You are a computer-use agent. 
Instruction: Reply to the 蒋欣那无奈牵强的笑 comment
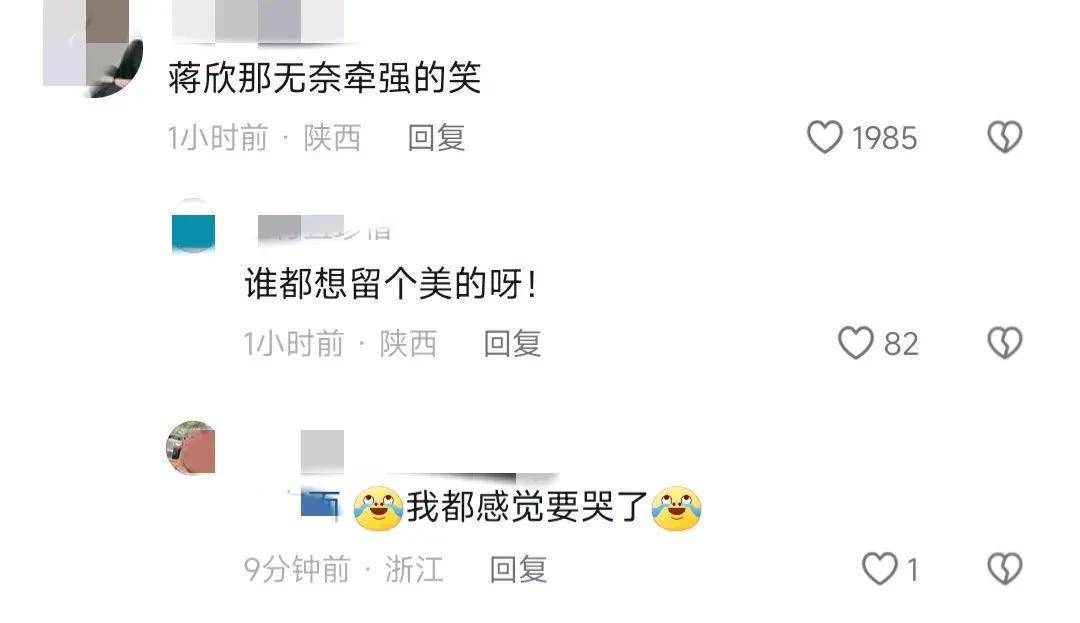click(x=437, y=138)
